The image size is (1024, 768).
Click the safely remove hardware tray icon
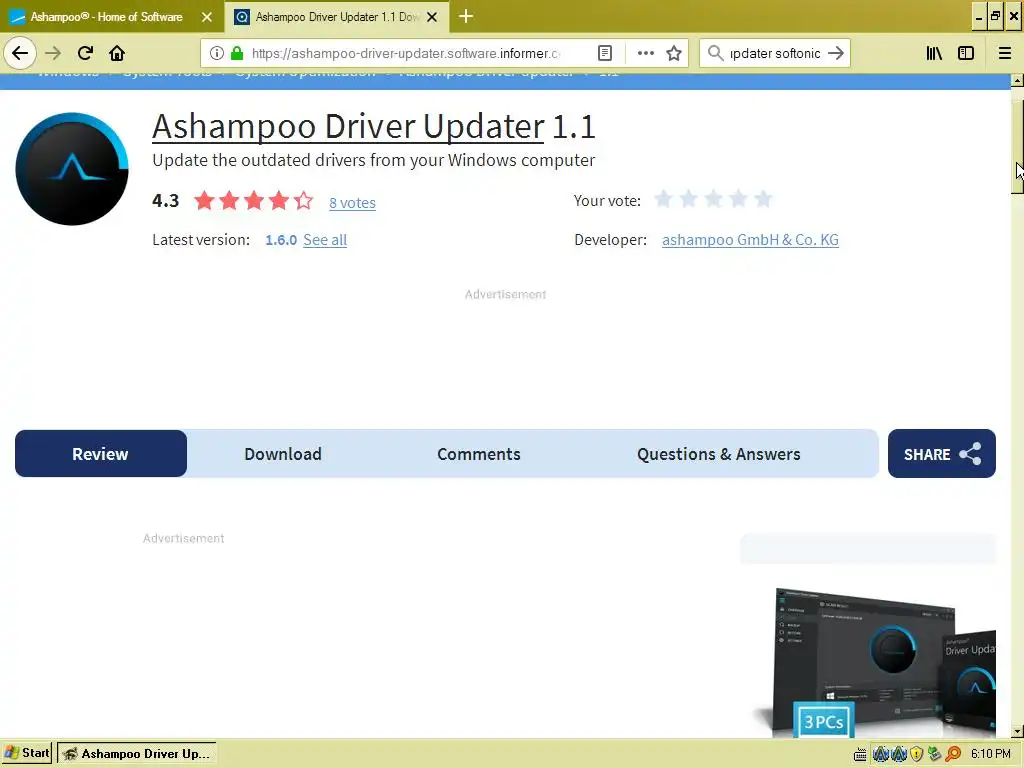[x=935, y=754]
